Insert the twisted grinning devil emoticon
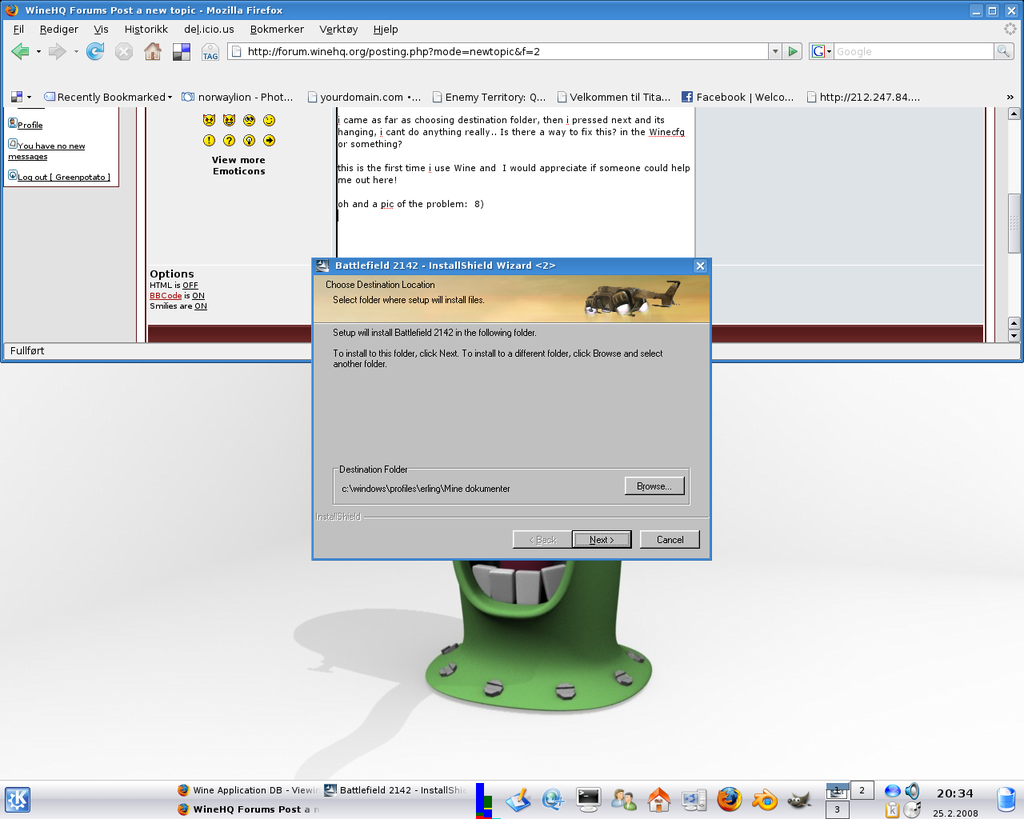 click(x=229, y=120)
